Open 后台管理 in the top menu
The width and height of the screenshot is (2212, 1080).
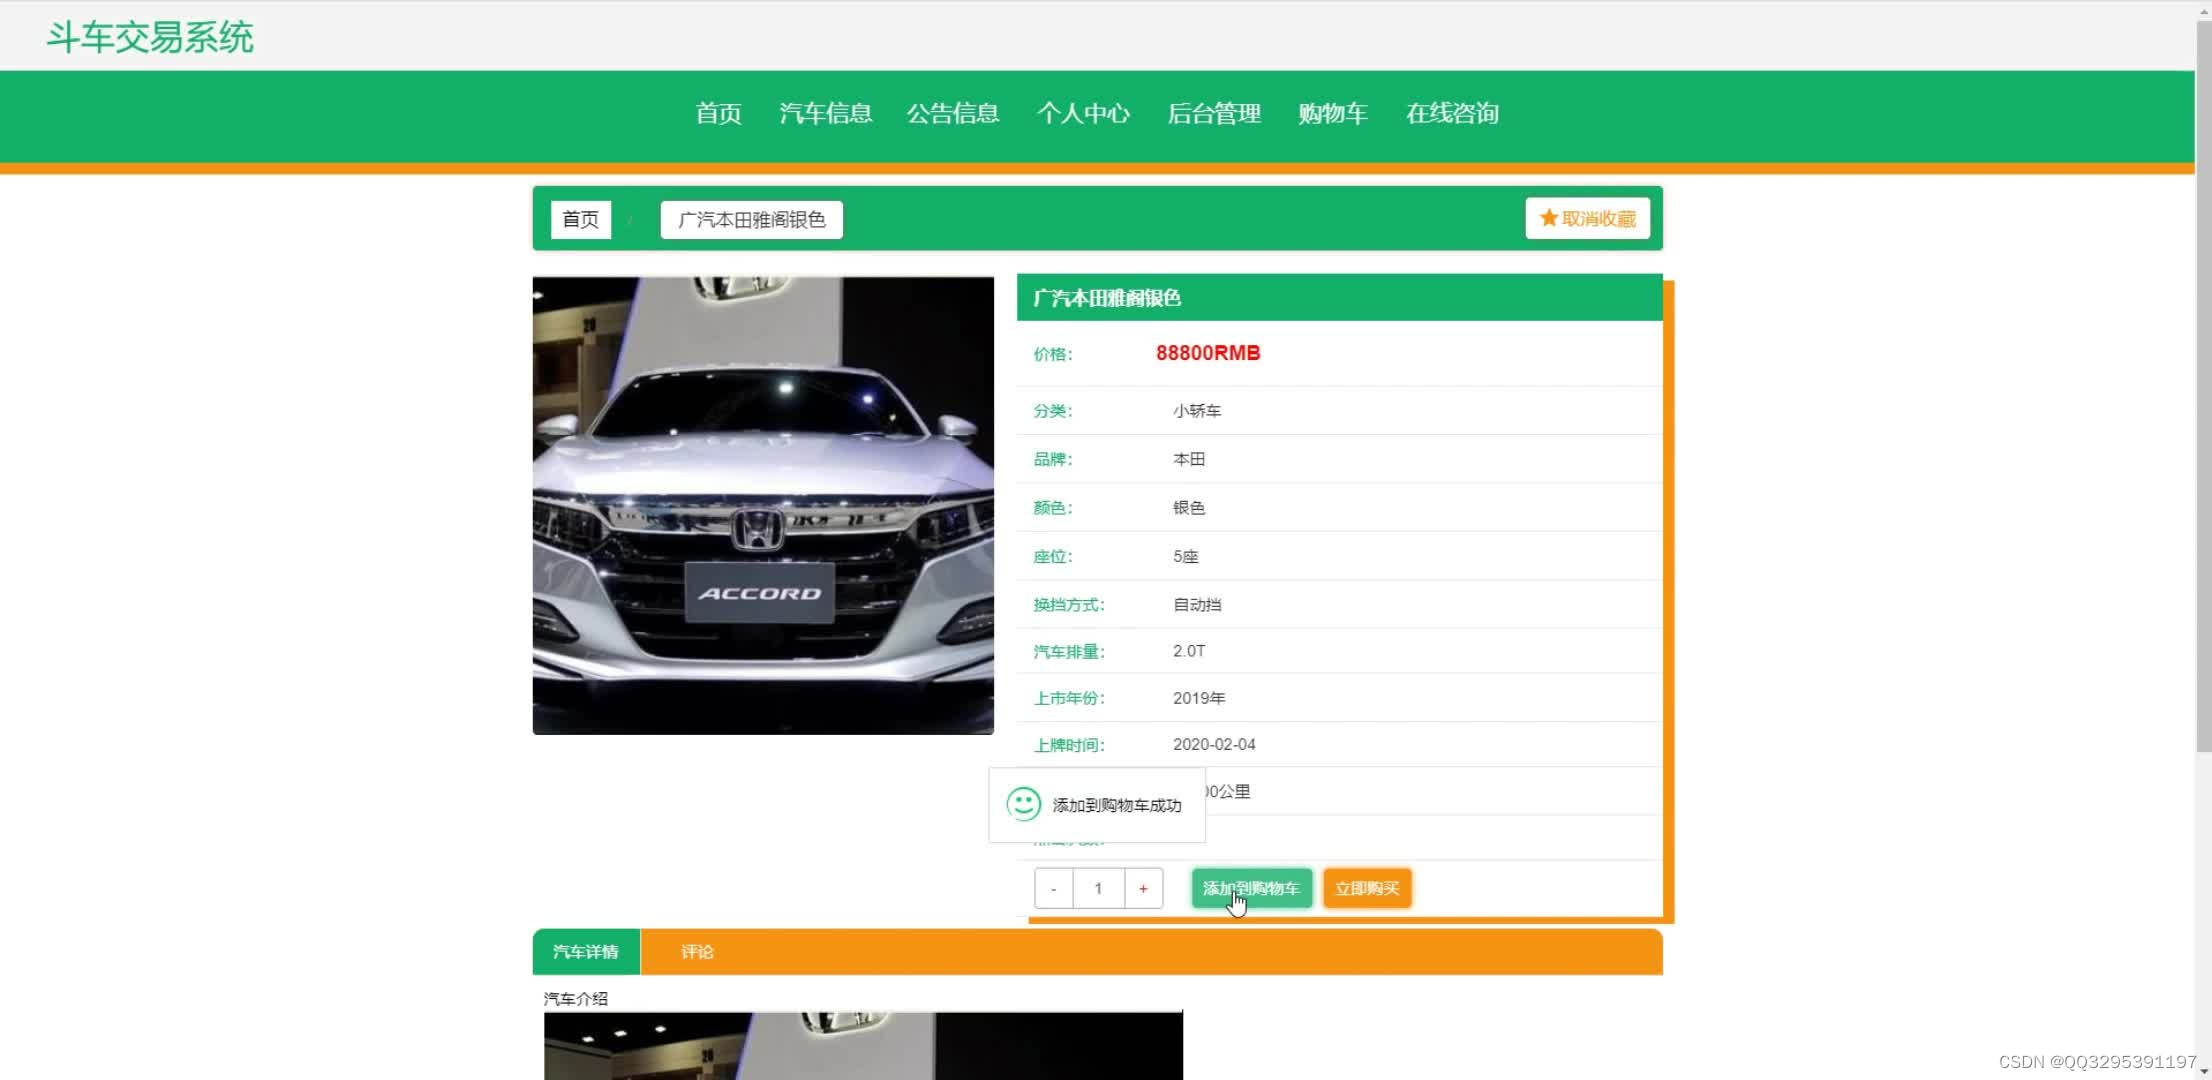click(1214, 113)
